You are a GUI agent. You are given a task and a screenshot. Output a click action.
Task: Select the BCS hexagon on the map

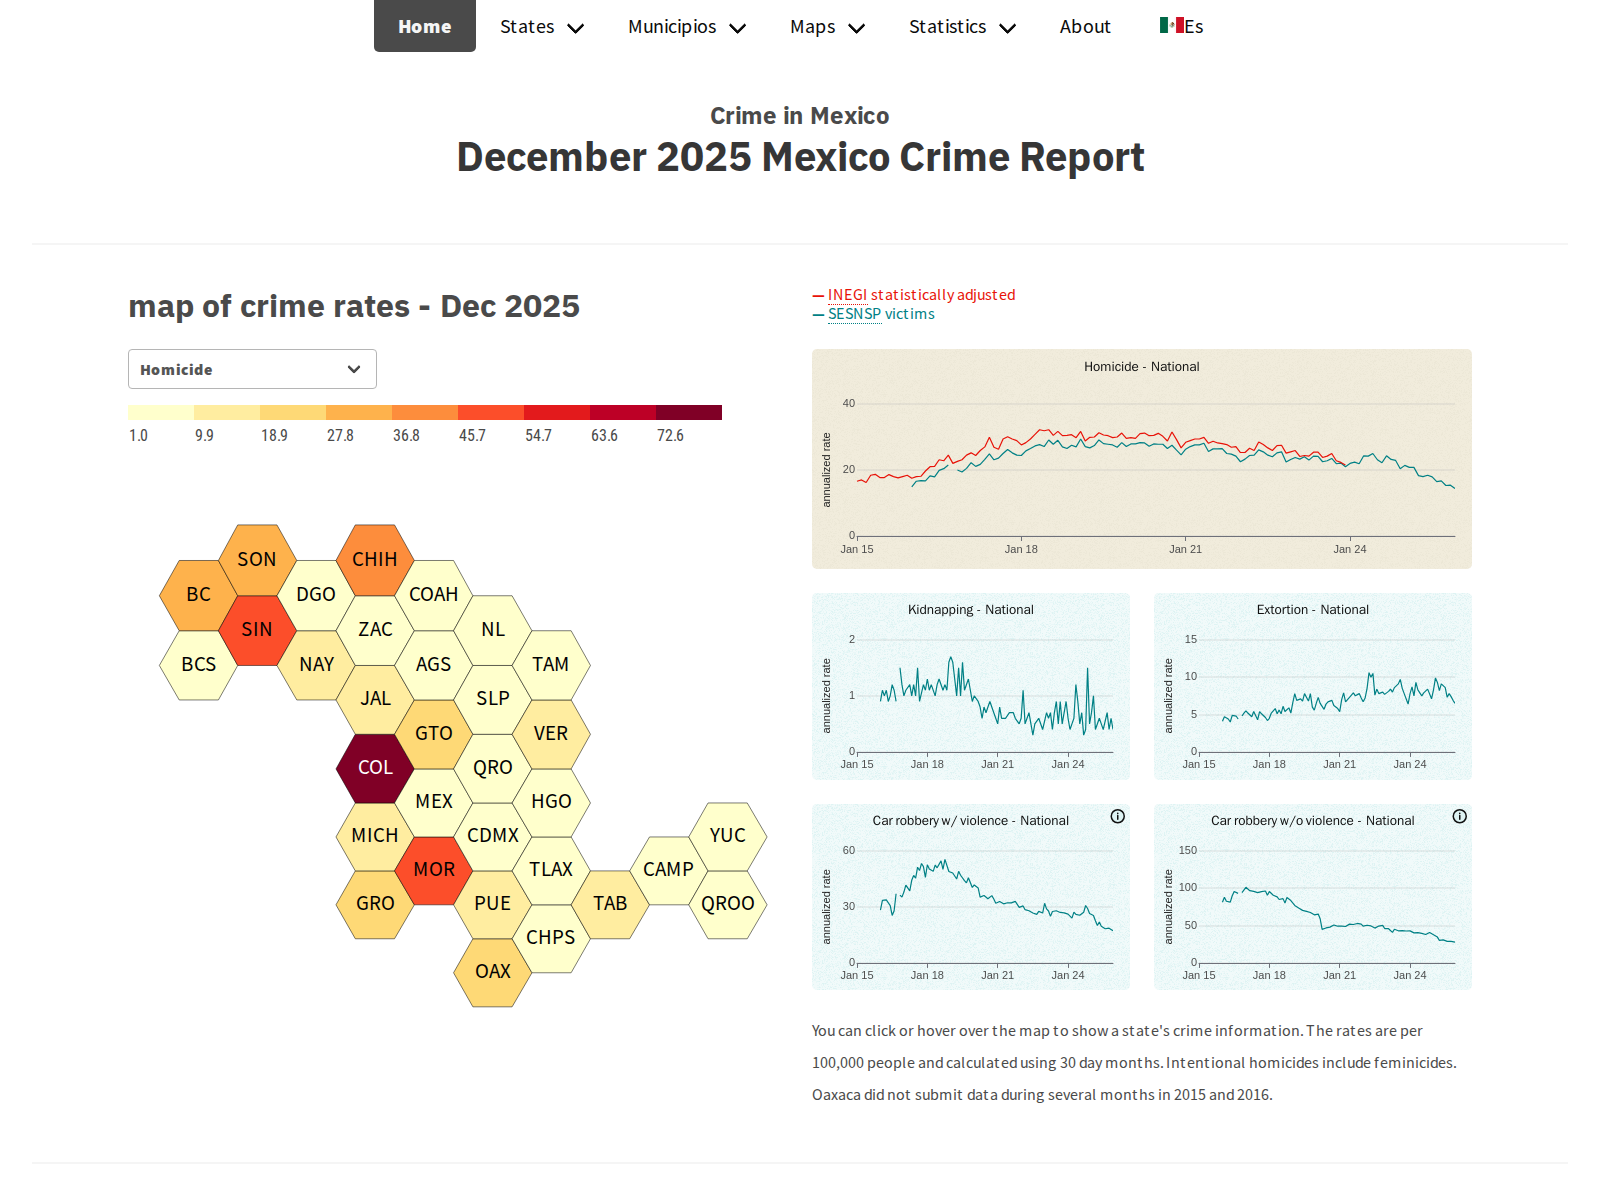(x=198, y=664)
